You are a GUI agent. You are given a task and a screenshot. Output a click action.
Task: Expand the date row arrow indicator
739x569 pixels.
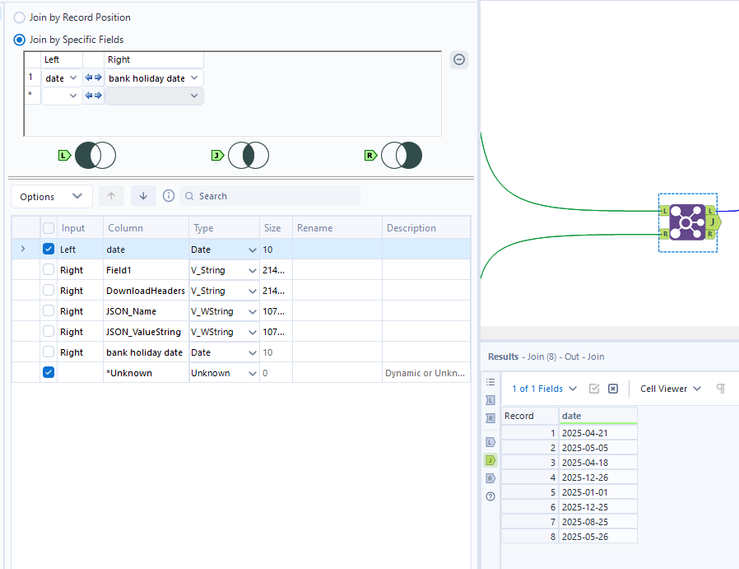(x=23, y=249)
